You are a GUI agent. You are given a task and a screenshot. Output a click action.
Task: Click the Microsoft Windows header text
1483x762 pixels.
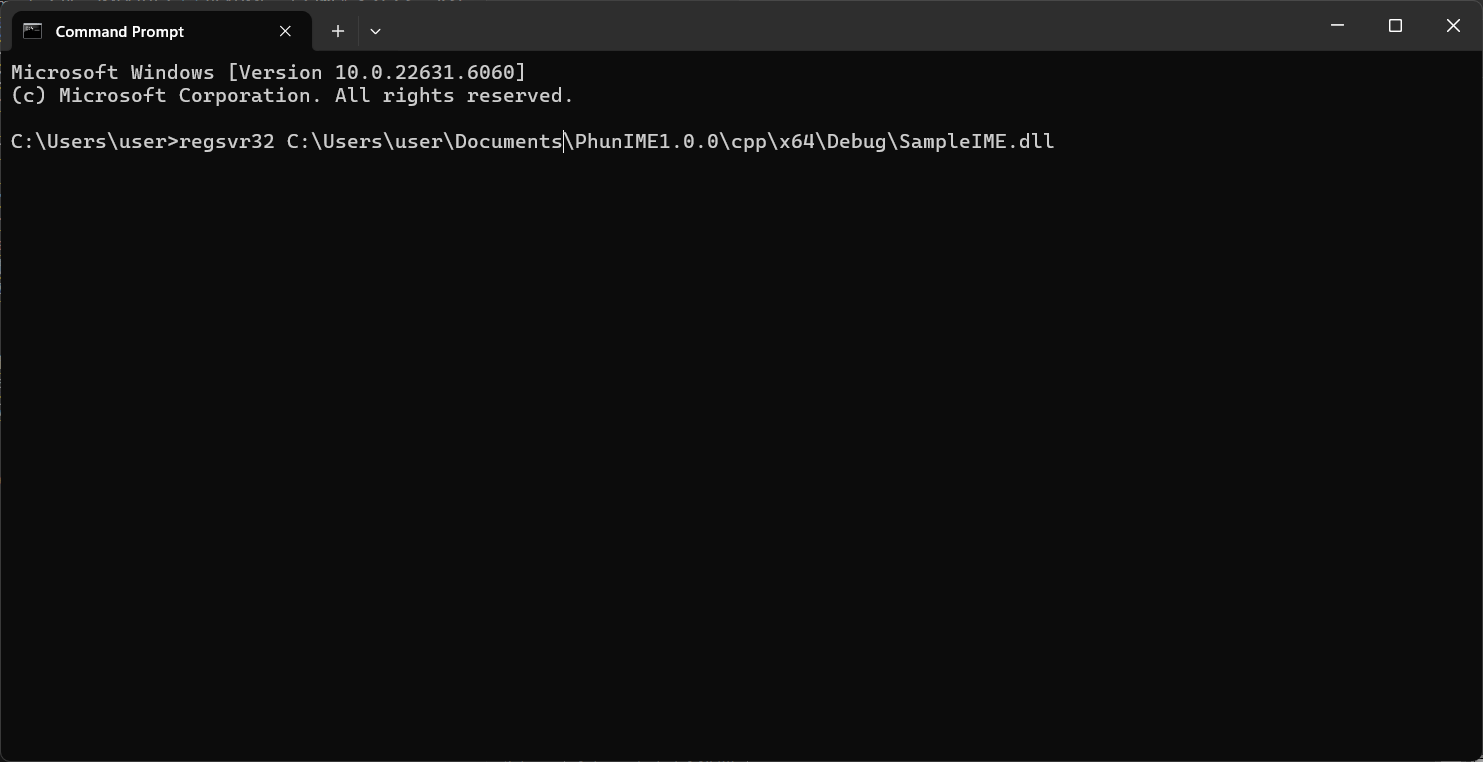[x=112, y=73]
